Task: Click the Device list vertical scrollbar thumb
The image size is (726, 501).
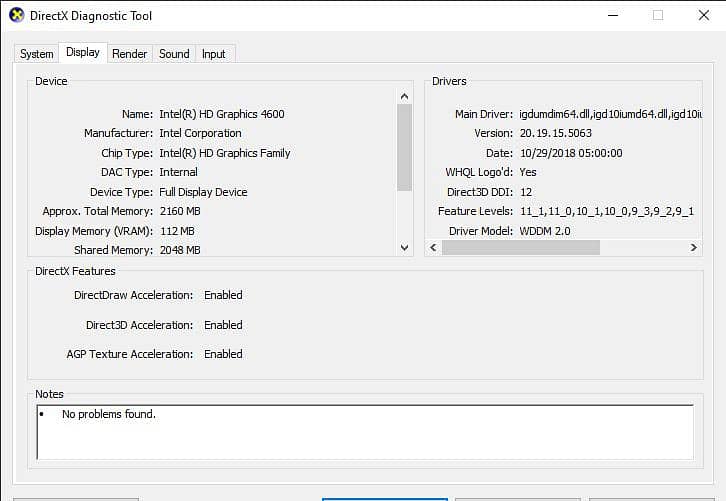Action: click(404, 147)
